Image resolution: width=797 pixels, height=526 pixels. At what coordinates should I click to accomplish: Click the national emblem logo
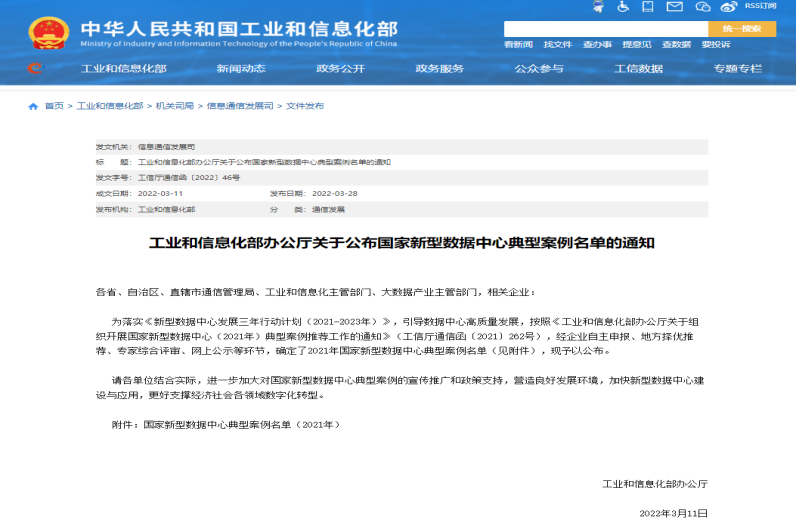(x=48, y=34)
